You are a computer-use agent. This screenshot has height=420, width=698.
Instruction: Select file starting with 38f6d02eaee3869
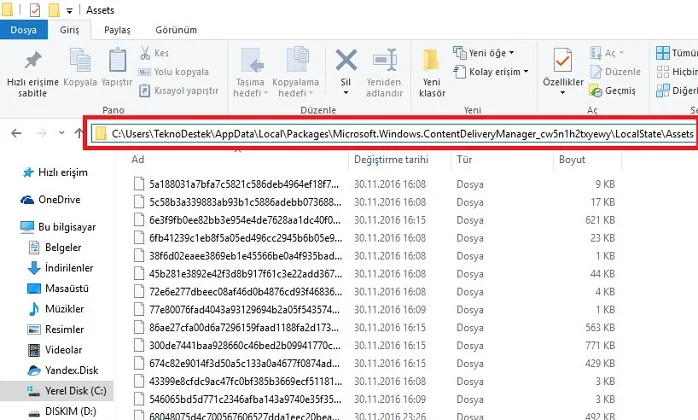click(237, 256)
